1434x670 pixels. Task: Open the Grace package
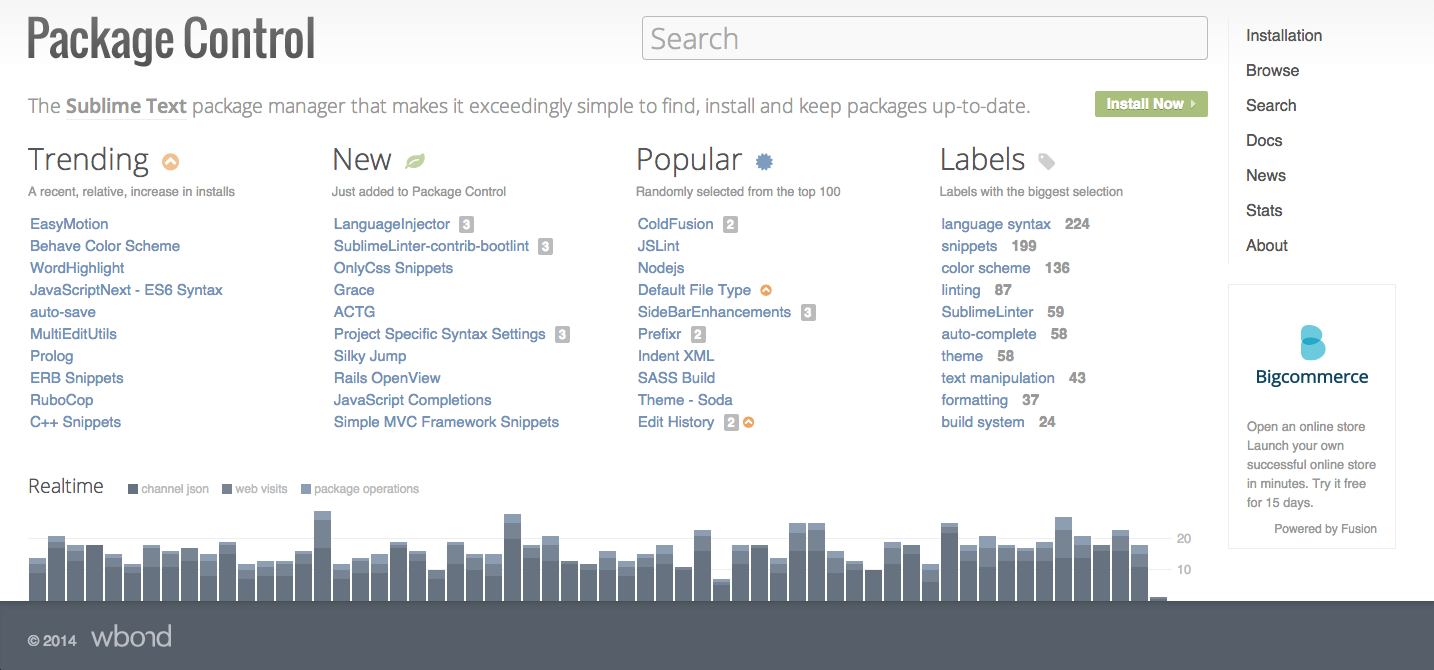click(x=354, y=290)
